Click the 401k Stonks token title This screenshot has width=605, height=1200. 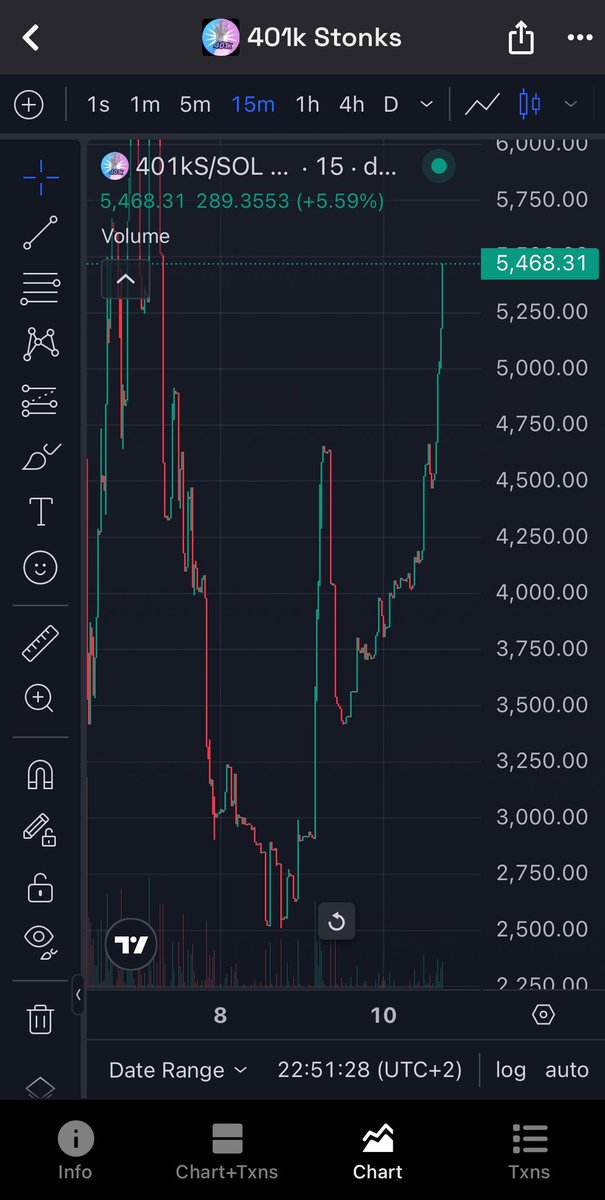click(x=325, y=38)
